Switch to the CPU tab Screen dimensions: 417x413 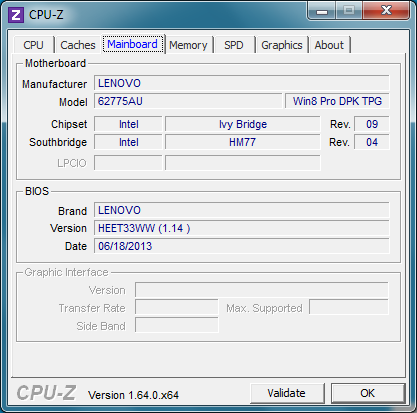[x=33, y=45]
